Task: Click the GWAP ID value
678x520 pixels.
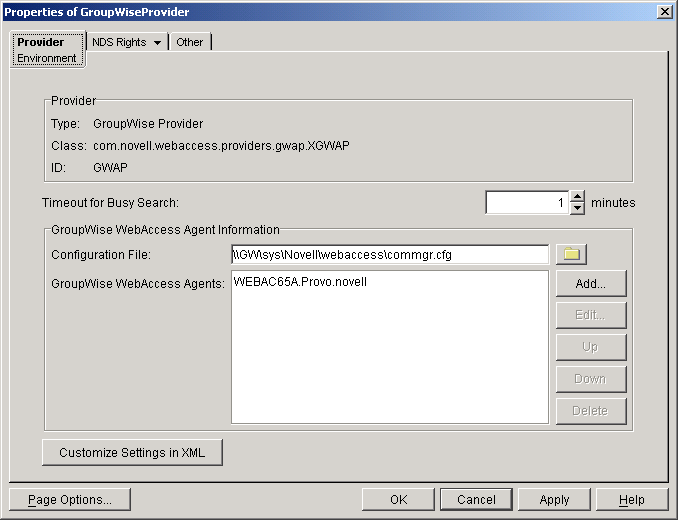Action: [110, 168]
